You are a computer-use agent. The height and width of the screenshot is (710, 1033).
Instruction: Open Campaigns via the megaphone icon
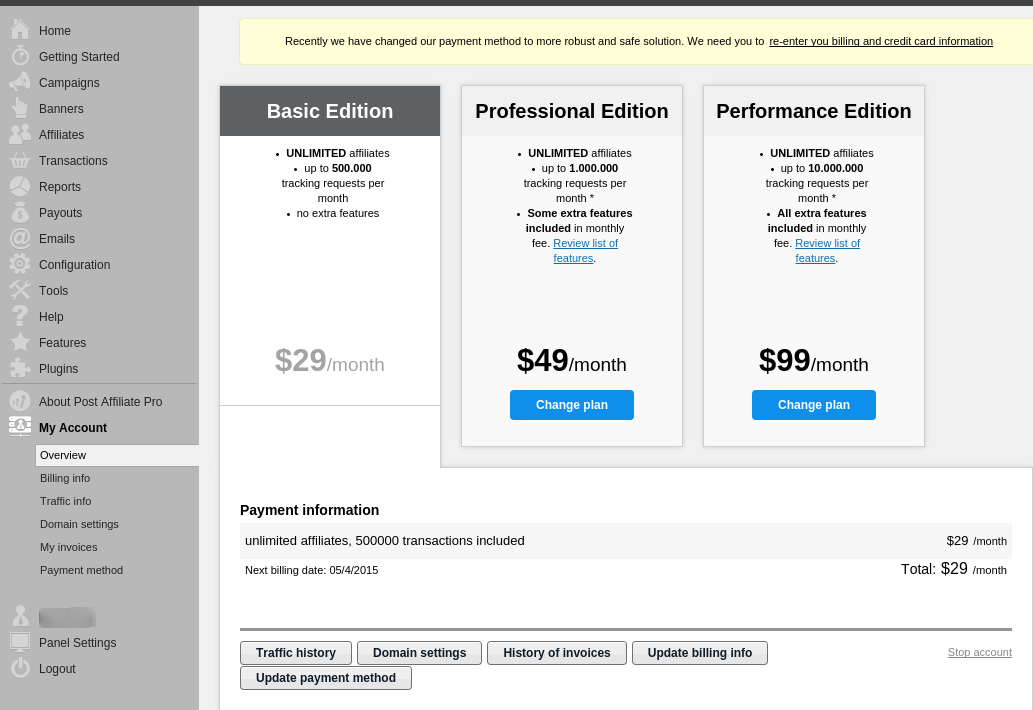[x=19, y=82]
